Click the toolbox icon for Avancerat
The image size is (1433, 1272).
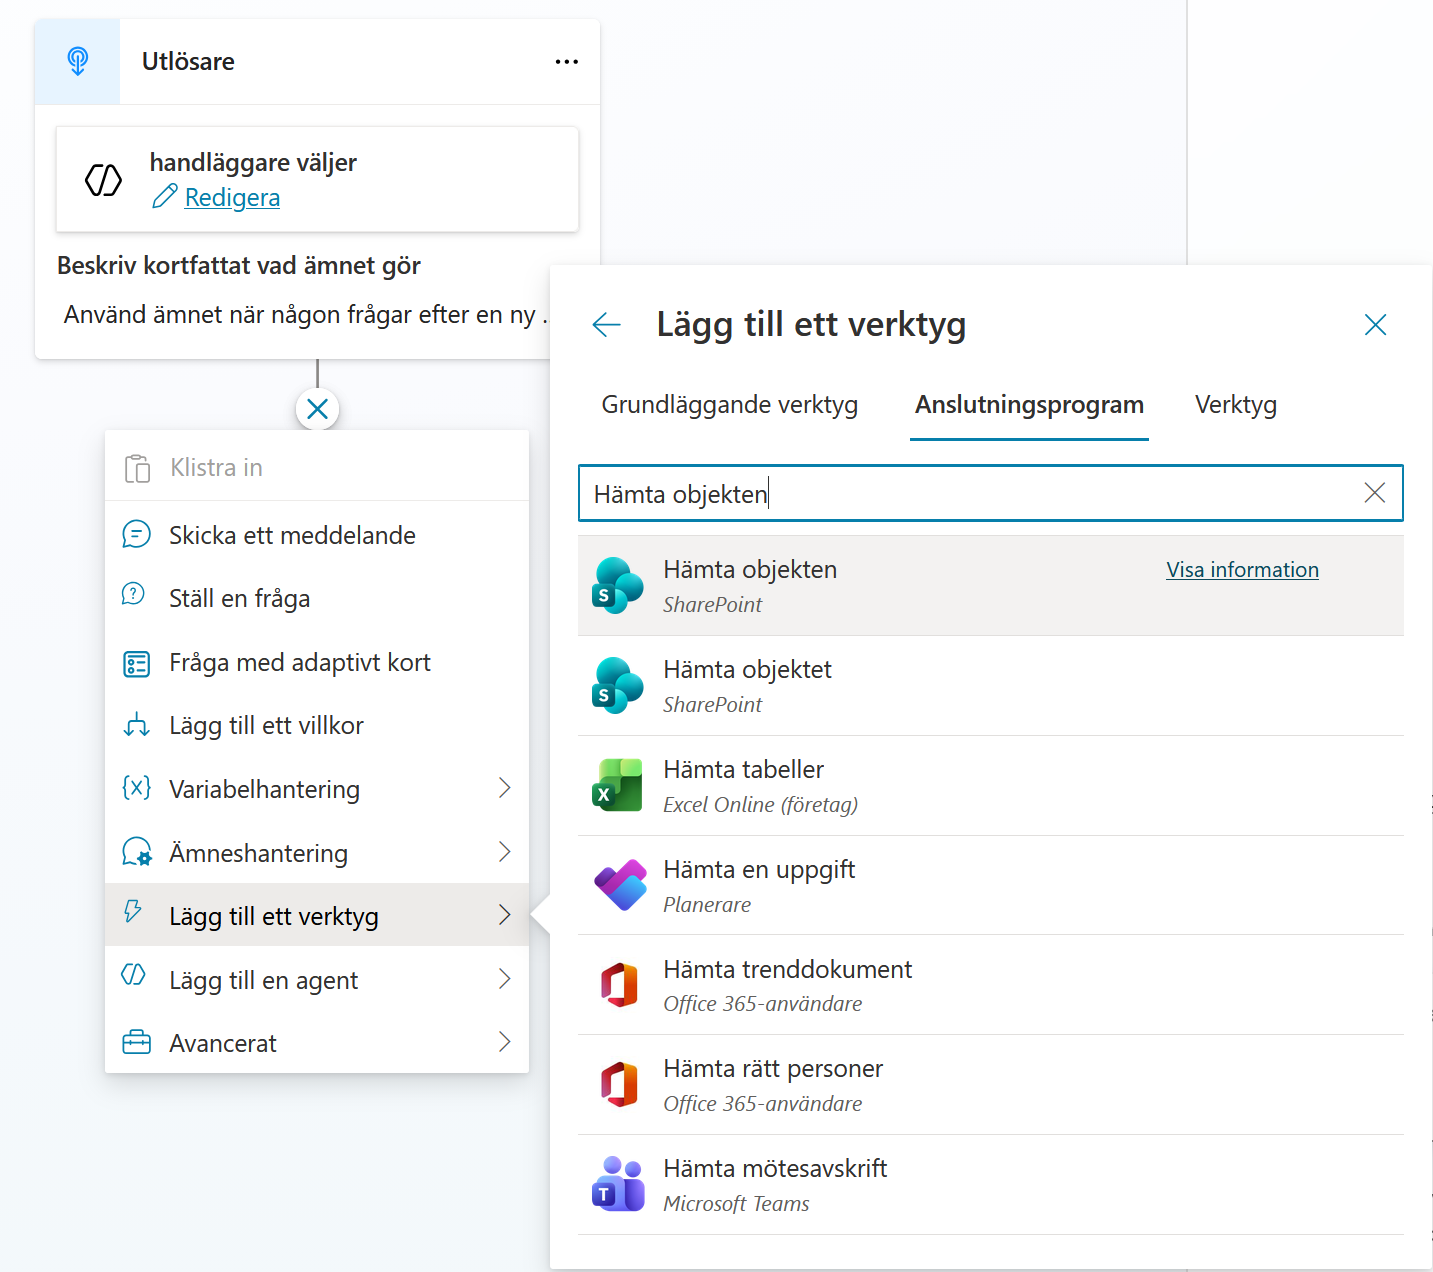136,1043
